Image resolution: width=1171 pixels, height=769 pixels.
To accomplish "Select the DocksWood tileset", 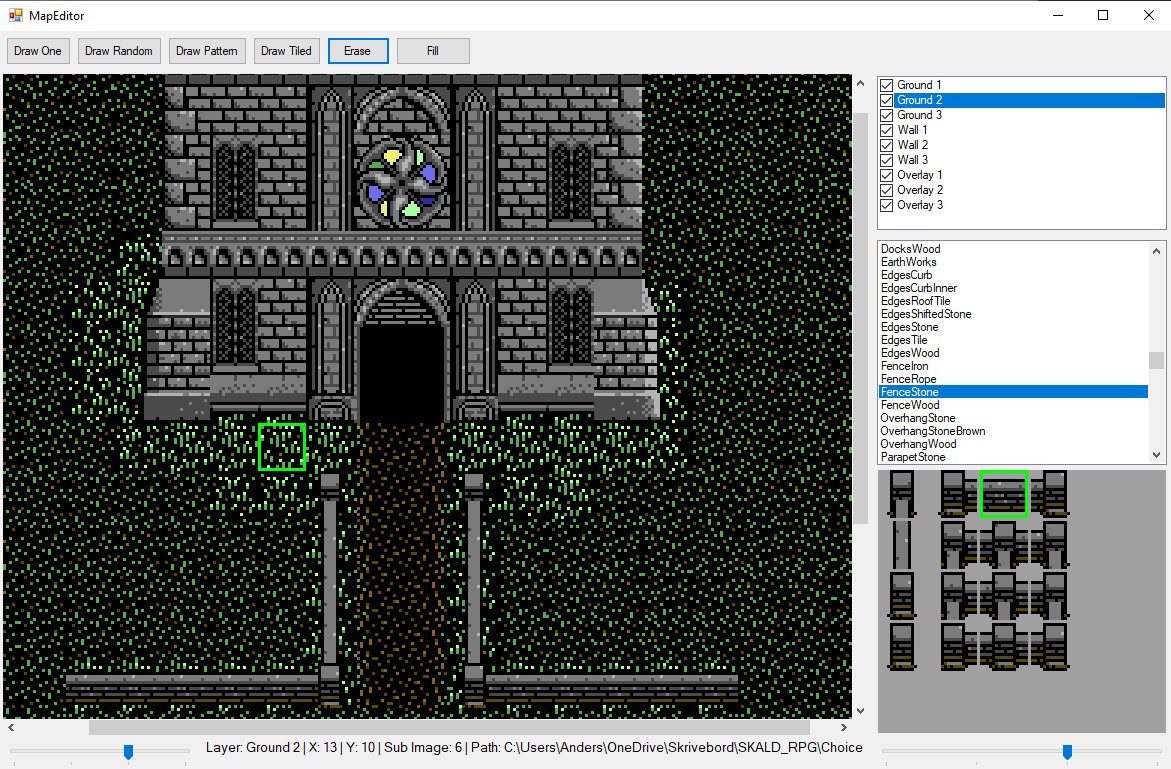I will point(1013,249).
